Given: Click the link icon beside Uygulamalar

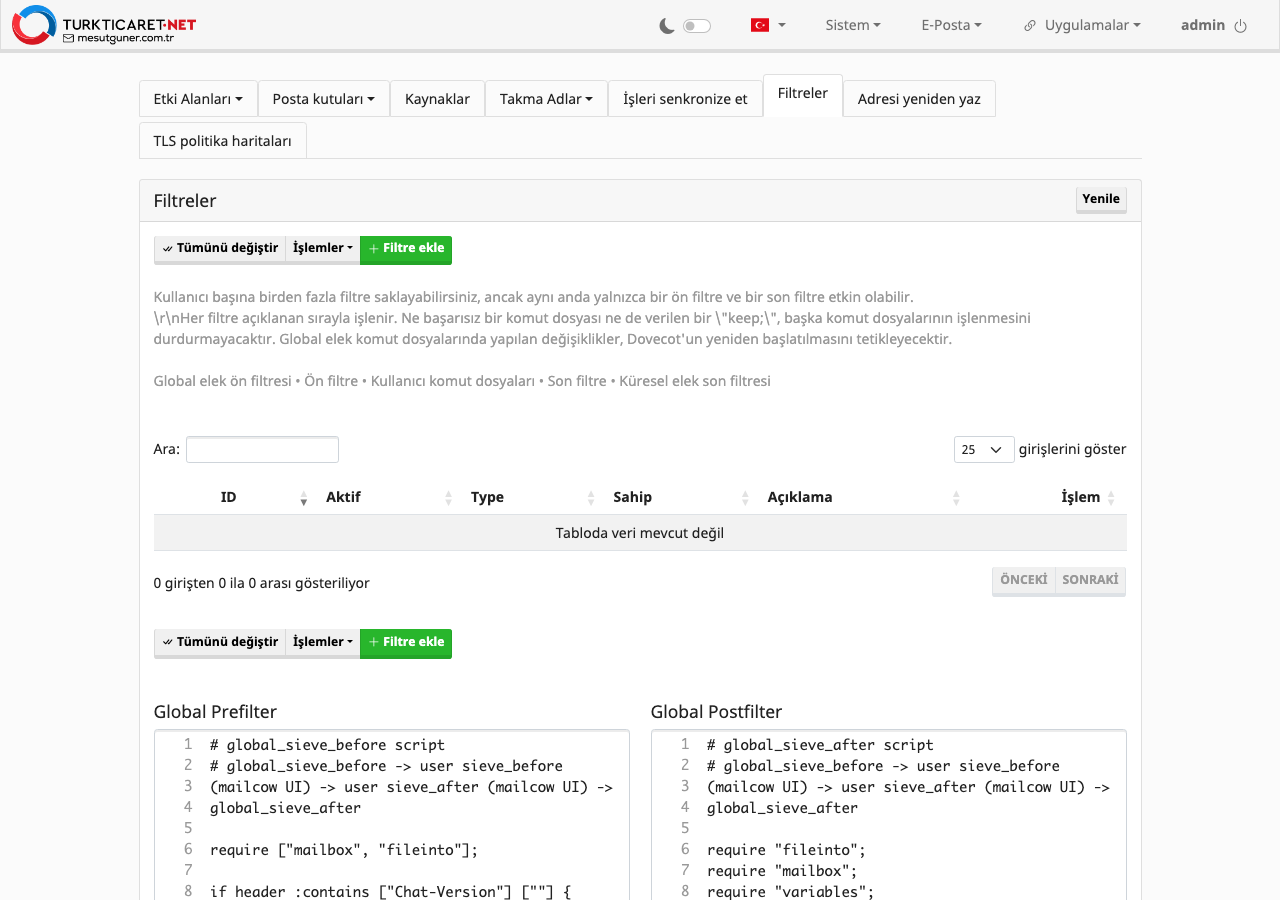Looking at the screenshot, I should 1030,26.
